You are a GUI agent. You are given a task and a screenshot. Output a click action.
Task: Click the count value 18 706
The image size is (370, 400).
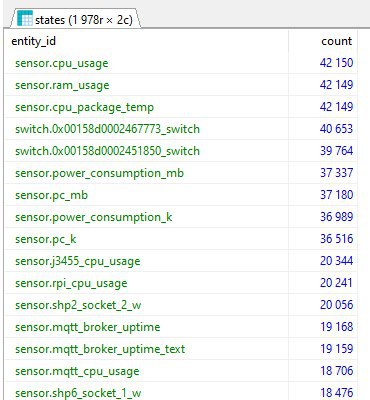336,371
